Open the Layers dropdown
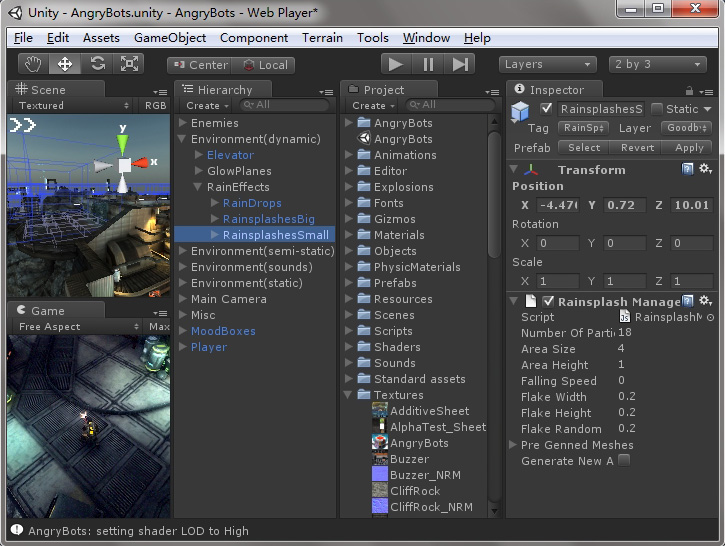The width and height of the screenshot is (725, 546). [x=547, y=64]
